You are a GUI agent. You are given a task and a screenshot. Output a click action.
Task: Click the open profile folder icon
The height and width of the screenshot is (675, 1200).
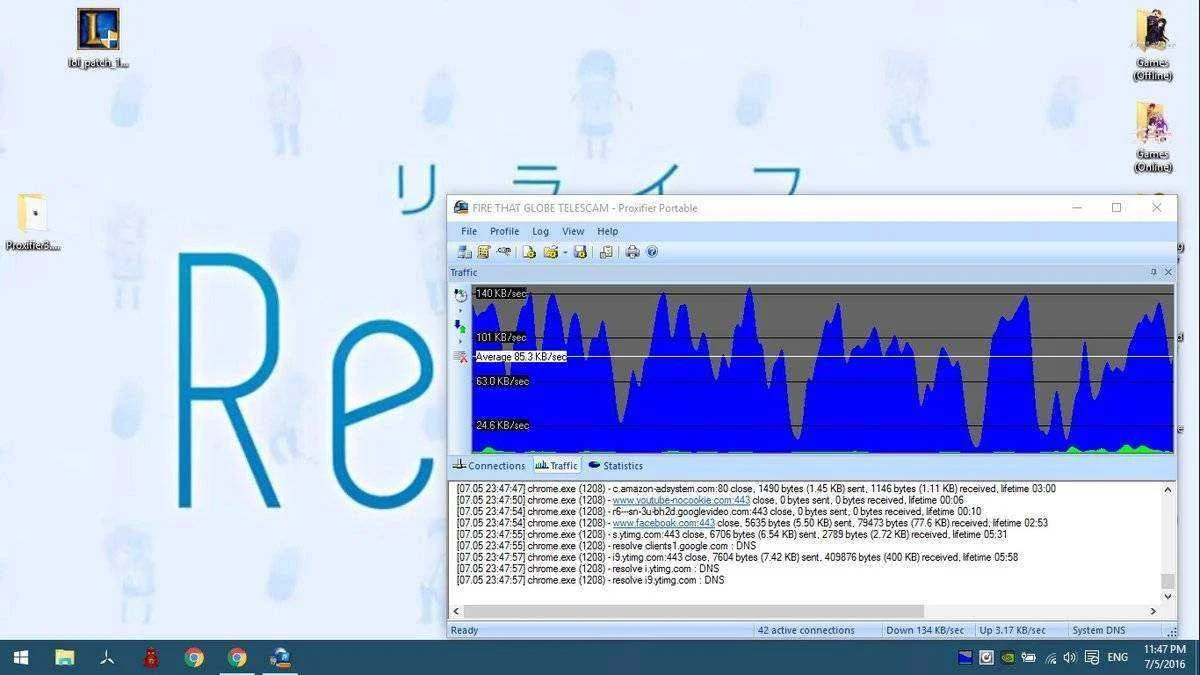[x=551, y=252]
